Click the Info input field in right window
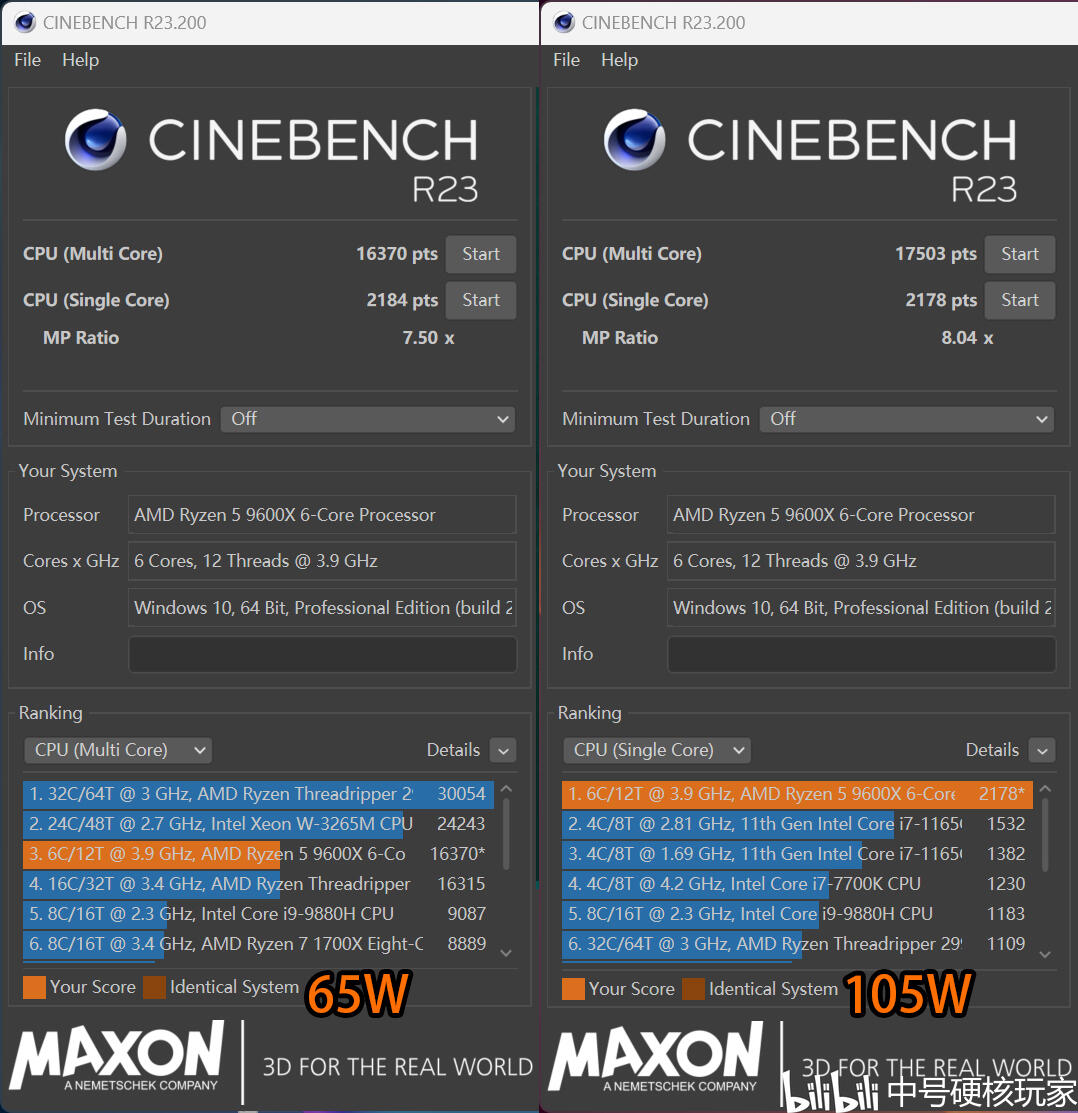Screen dimensions: 1078x1113 pyautogui.click(x=861, y=654)
